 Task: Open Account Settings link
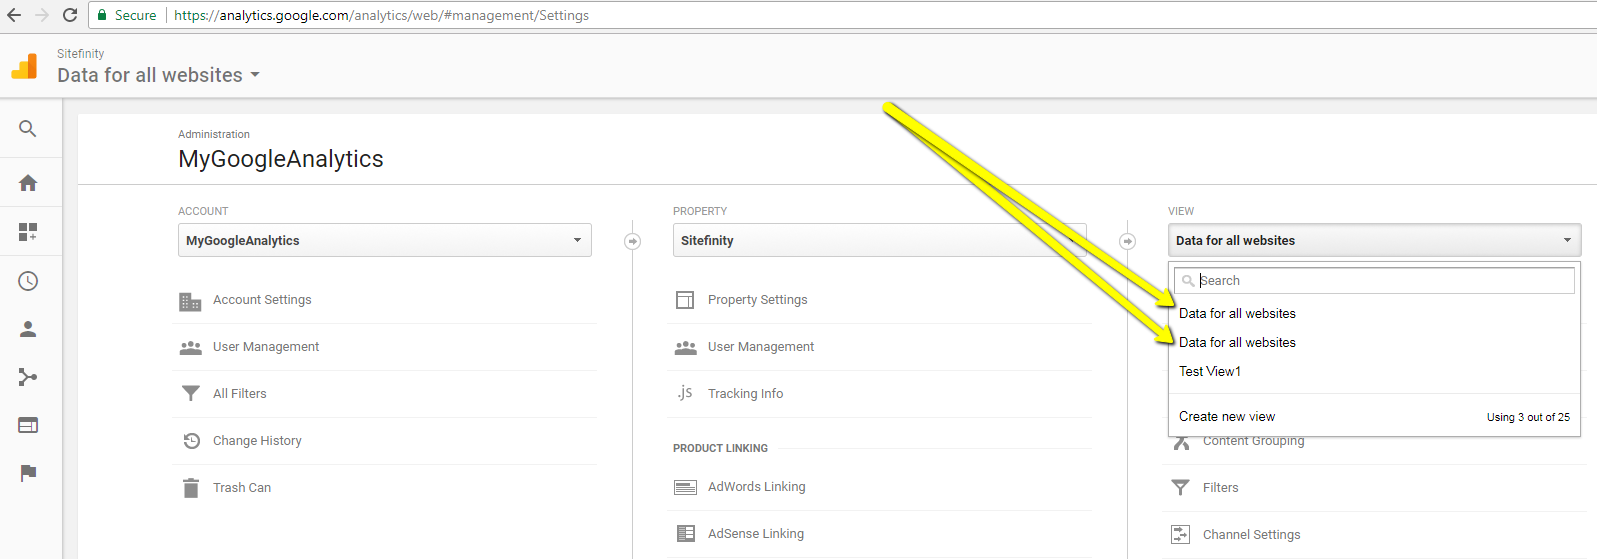(262, 300)
